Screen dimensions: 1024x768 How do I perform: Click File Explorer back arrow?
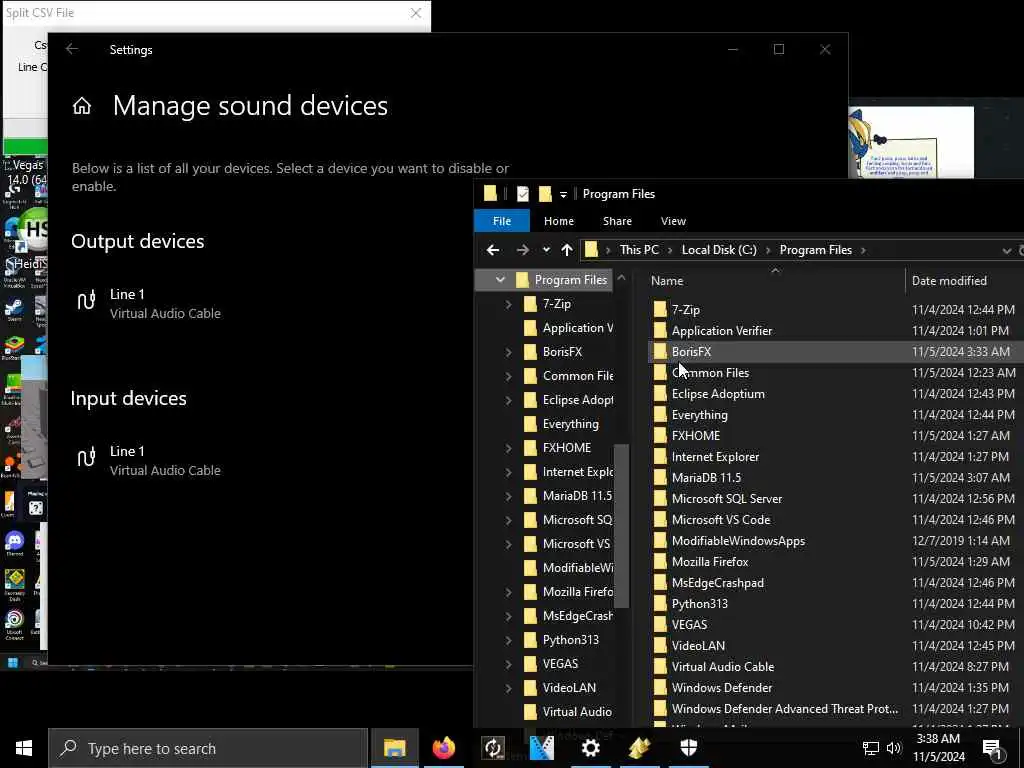493,250
